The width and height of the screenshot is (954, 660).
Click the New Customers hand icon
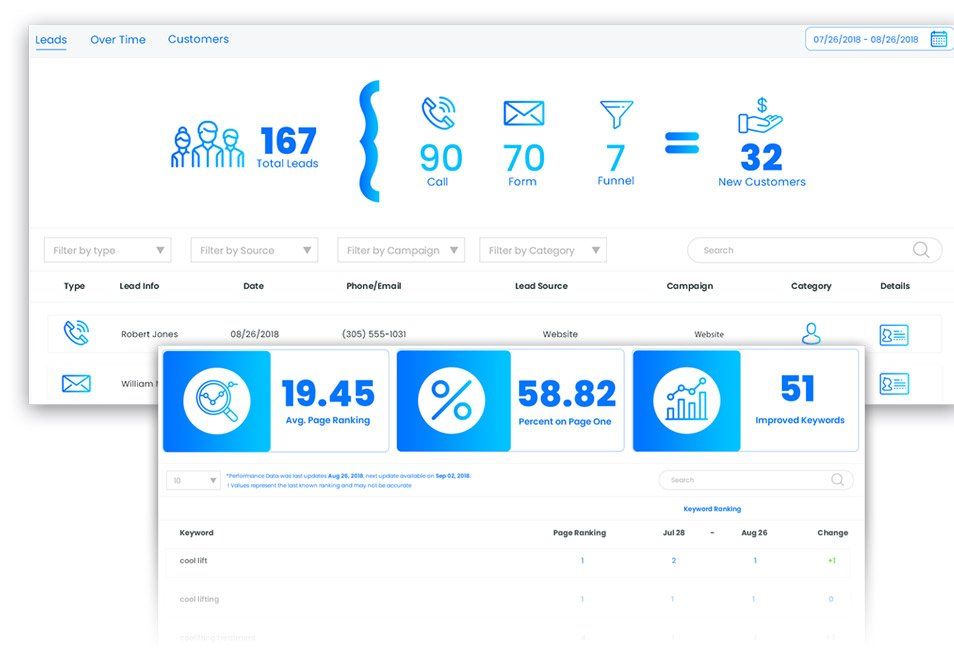761,116
